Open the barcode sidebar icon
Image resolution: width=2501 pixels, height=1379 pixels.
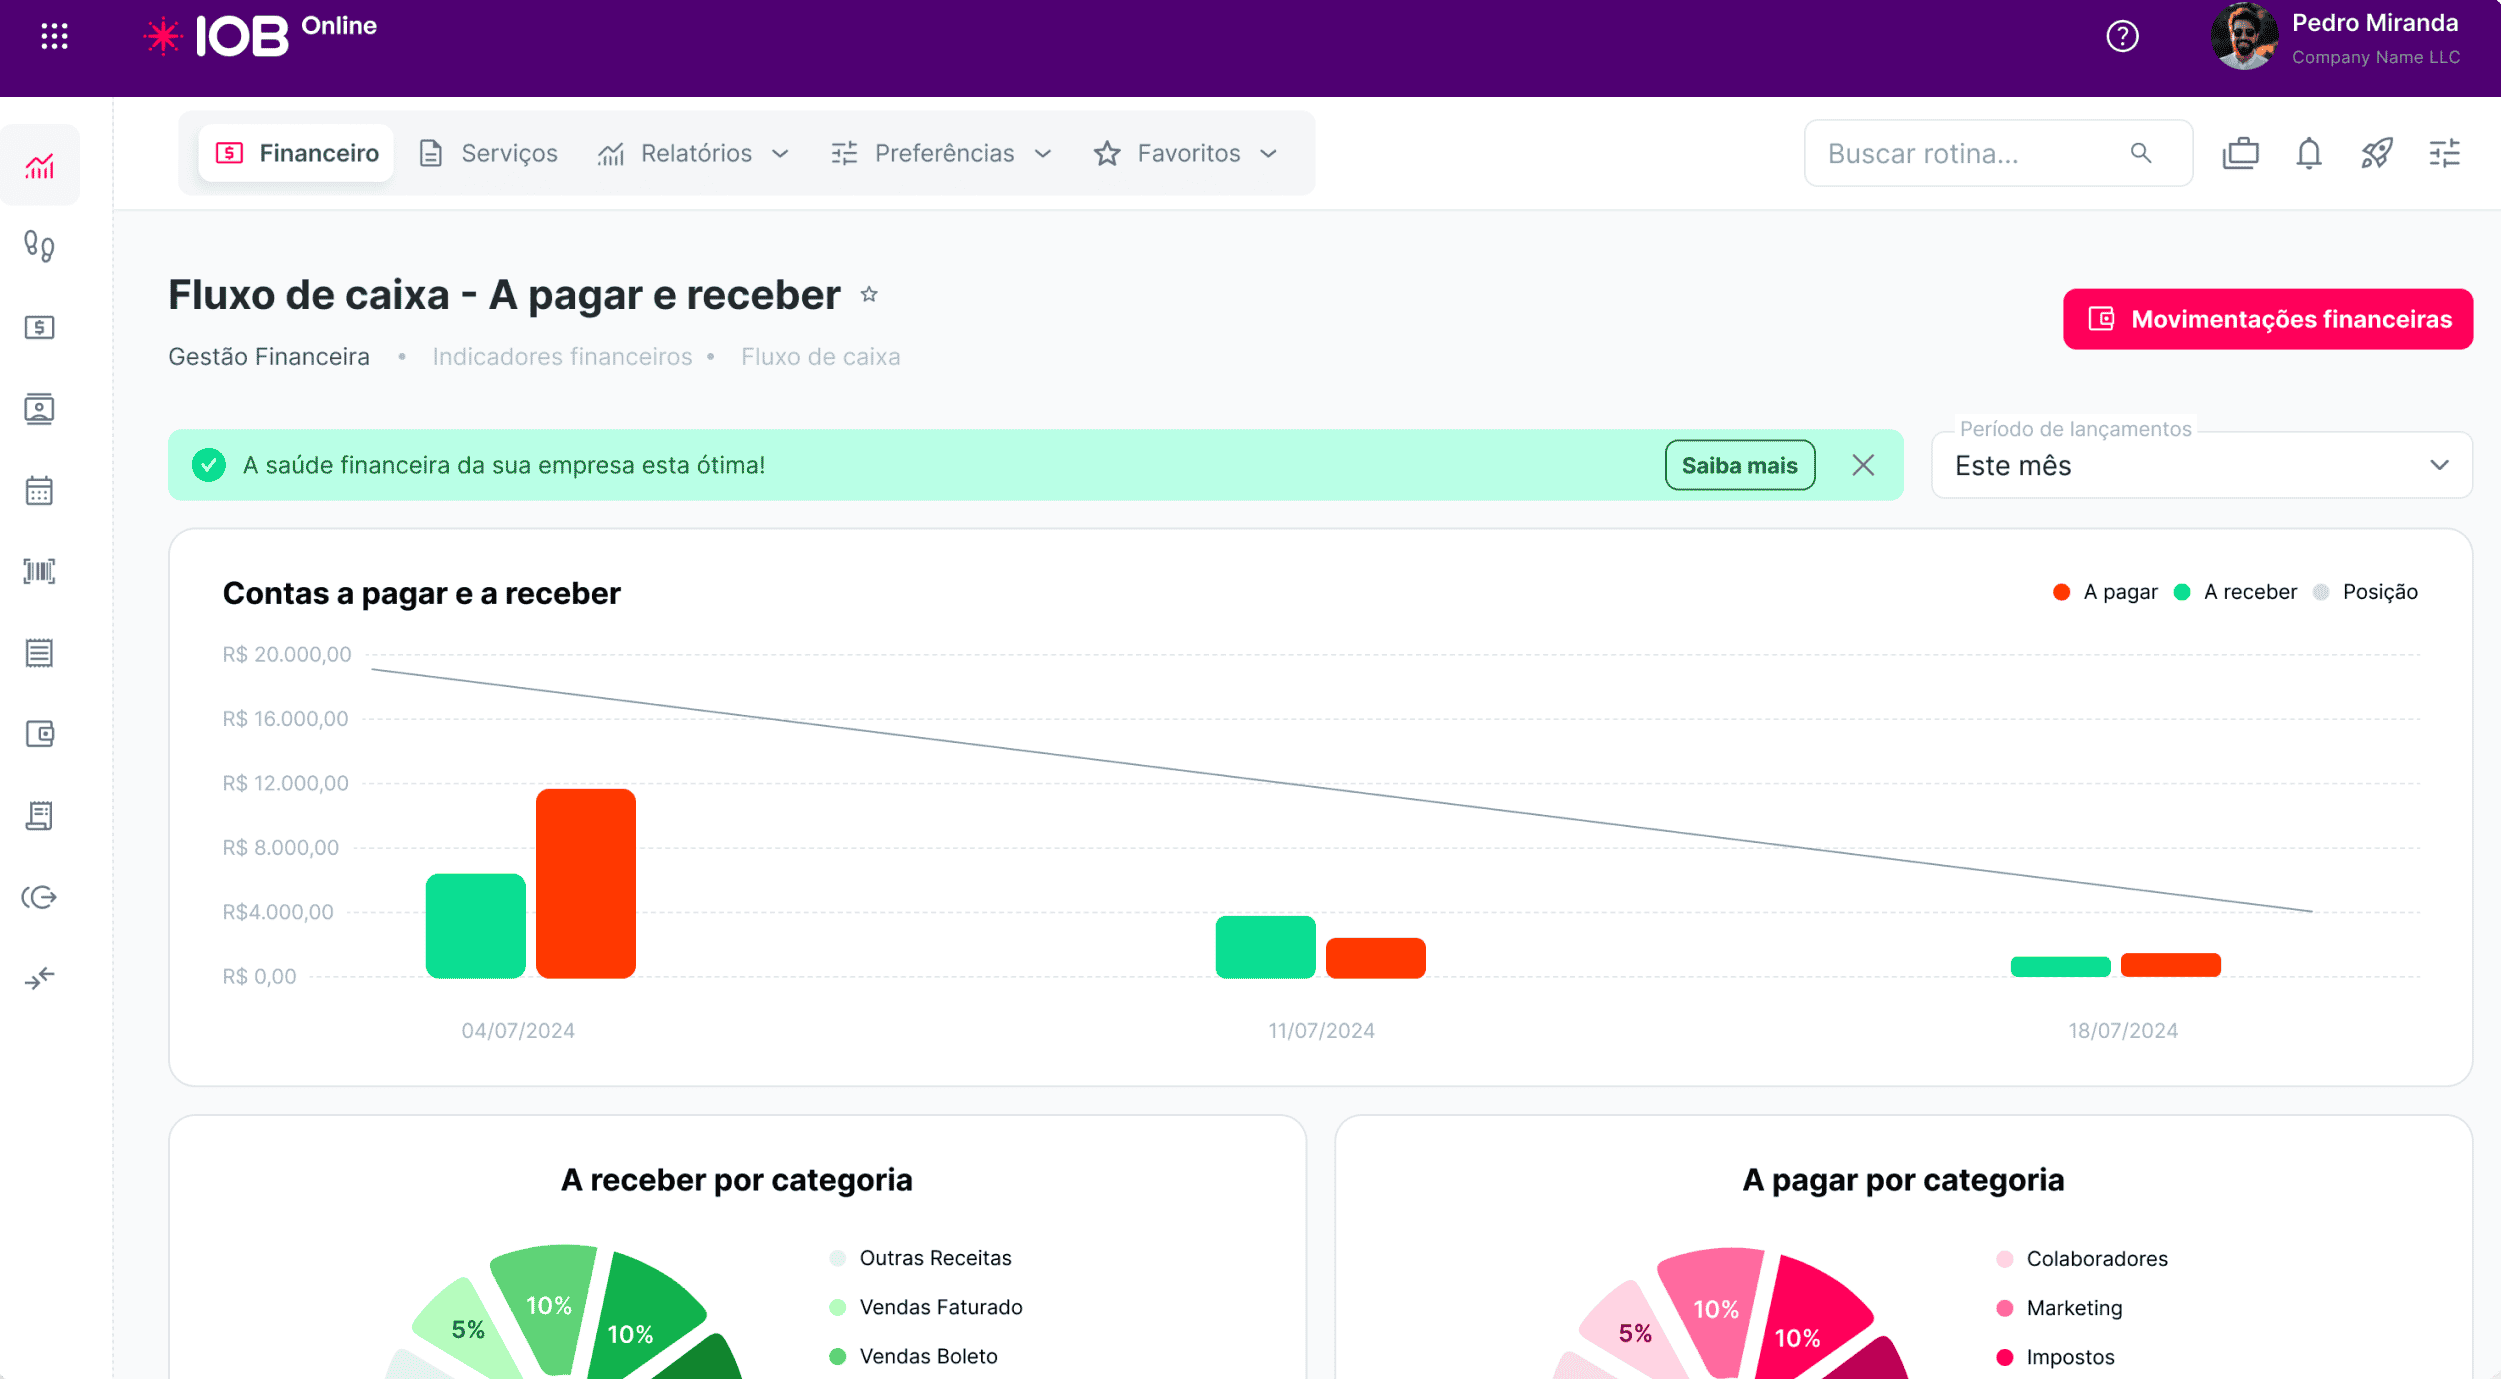click(x=40, y=571)
